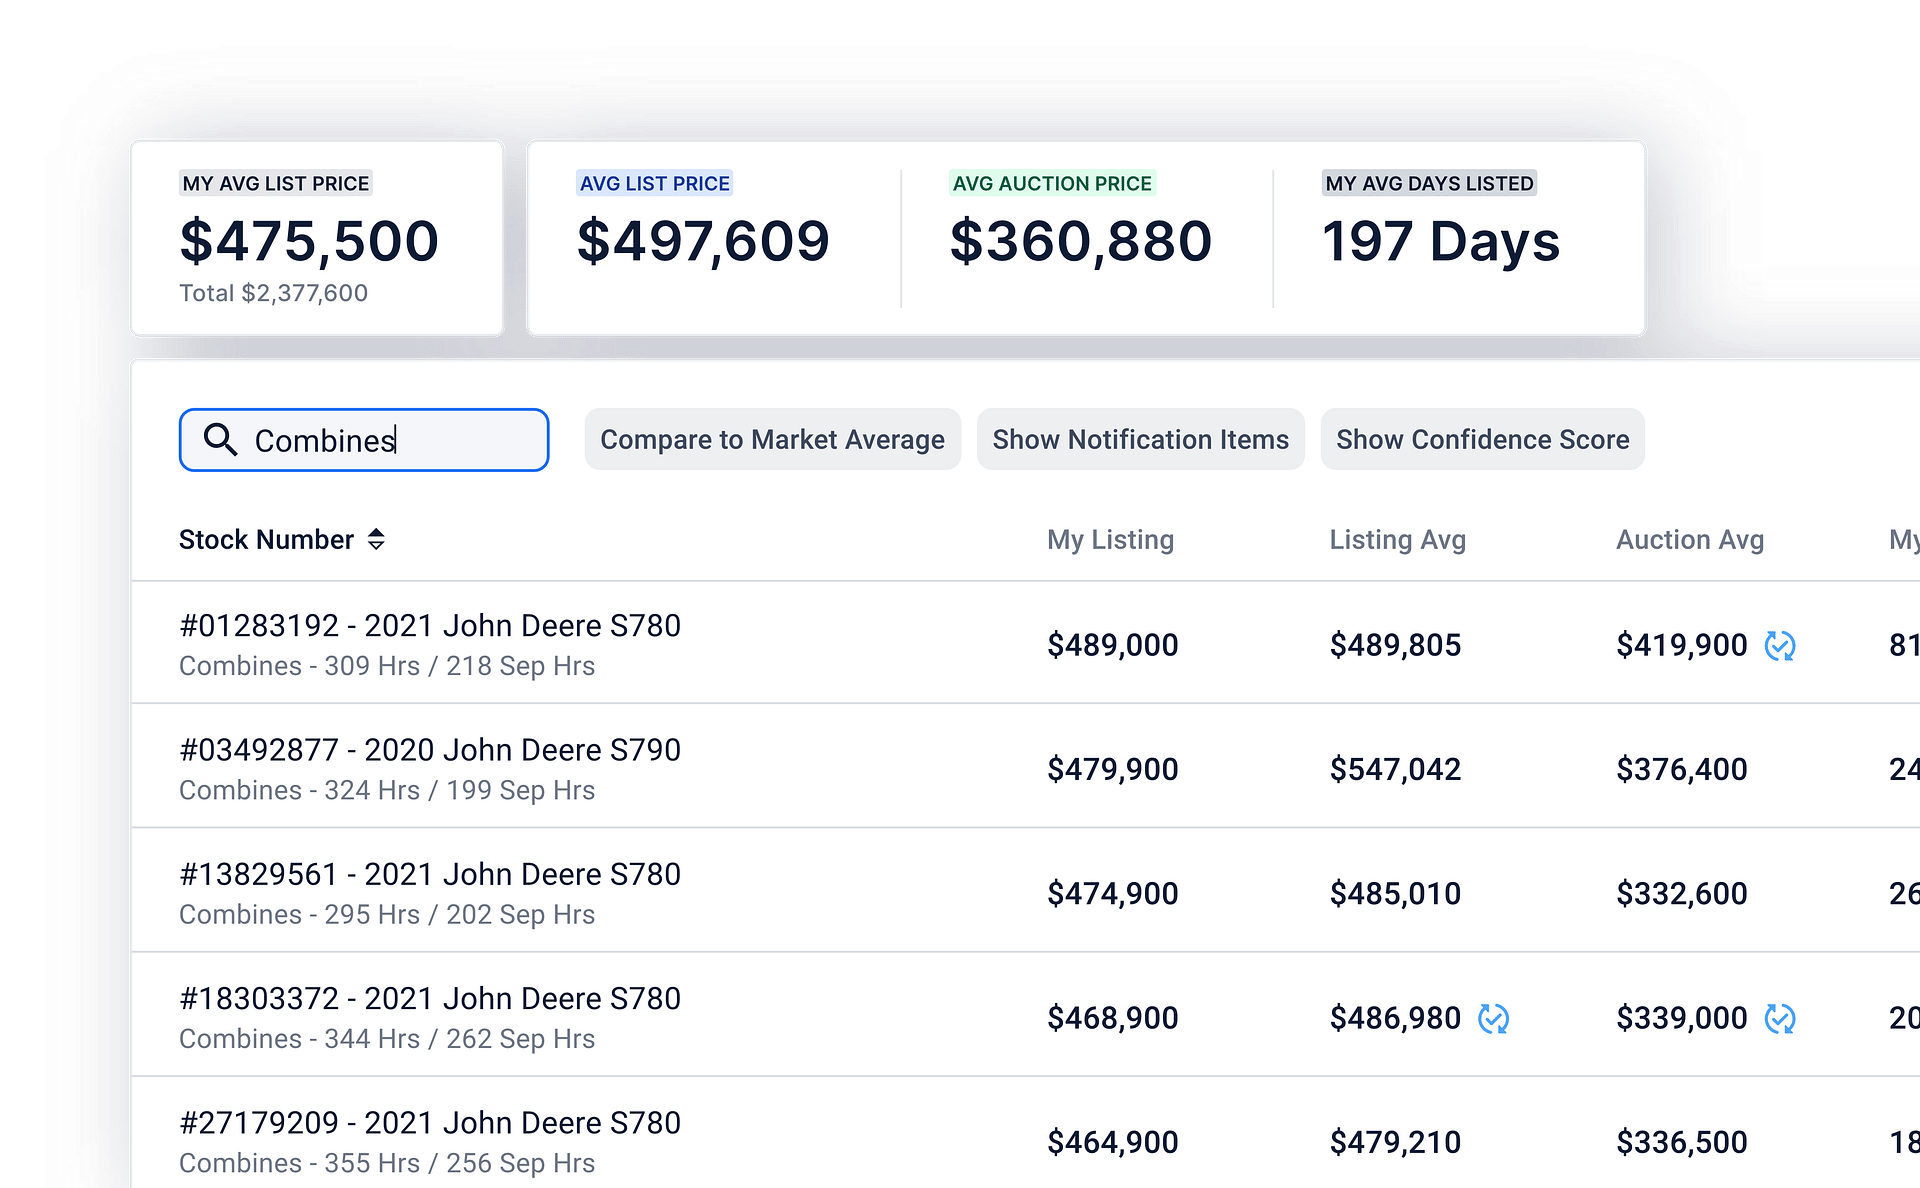This screenshot has width=1920, height=1188.
Task: Click refresh-check icon beside $339,000
Action: click(1780, 1018)
